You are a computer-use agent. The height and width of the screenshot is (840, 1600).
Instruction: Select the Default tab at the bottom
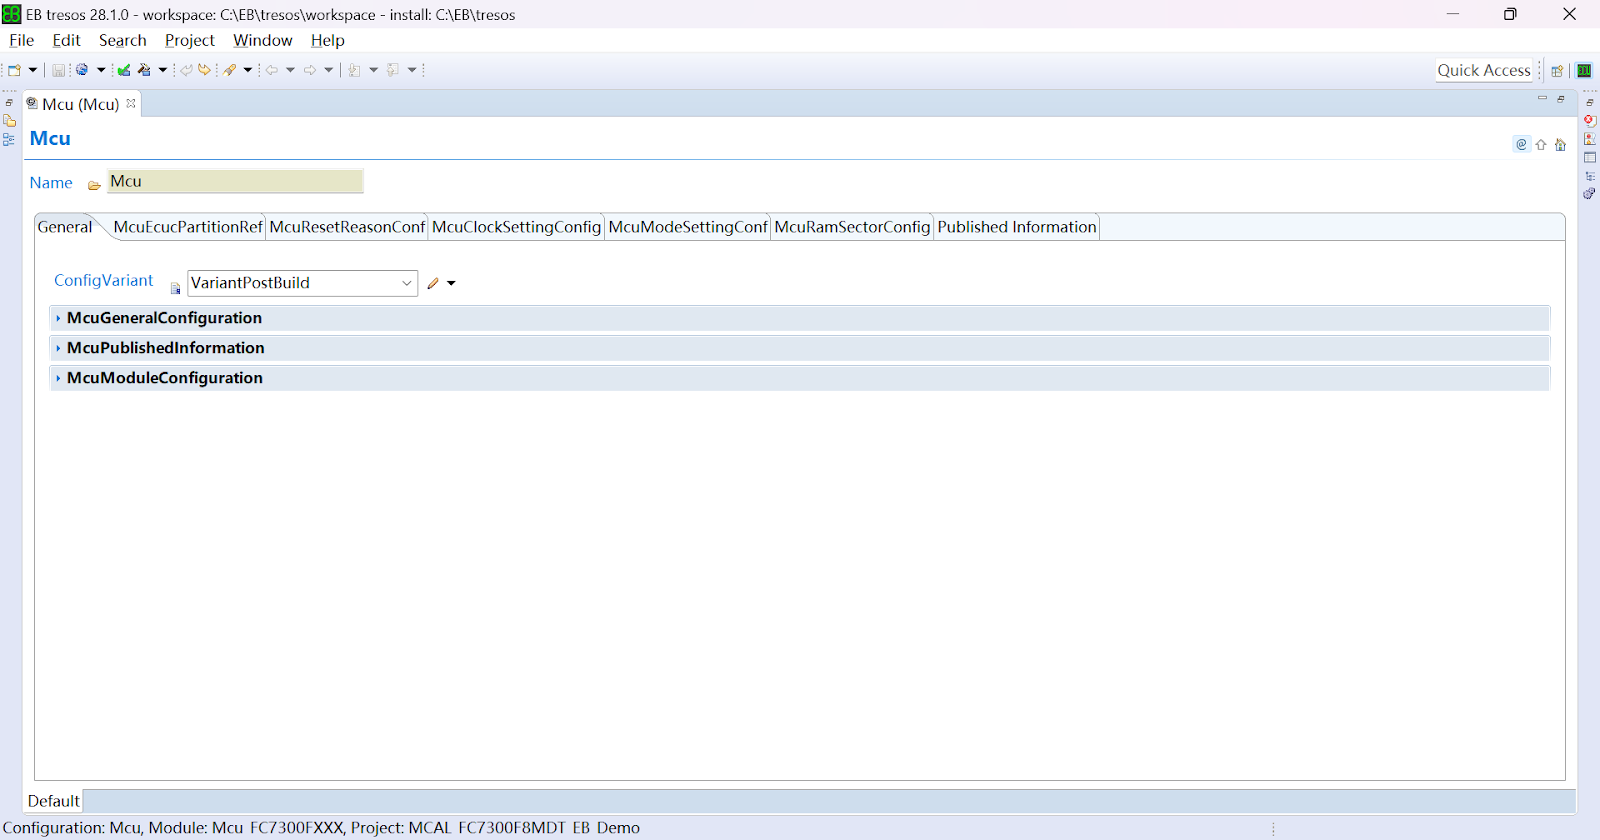(53, 801)
